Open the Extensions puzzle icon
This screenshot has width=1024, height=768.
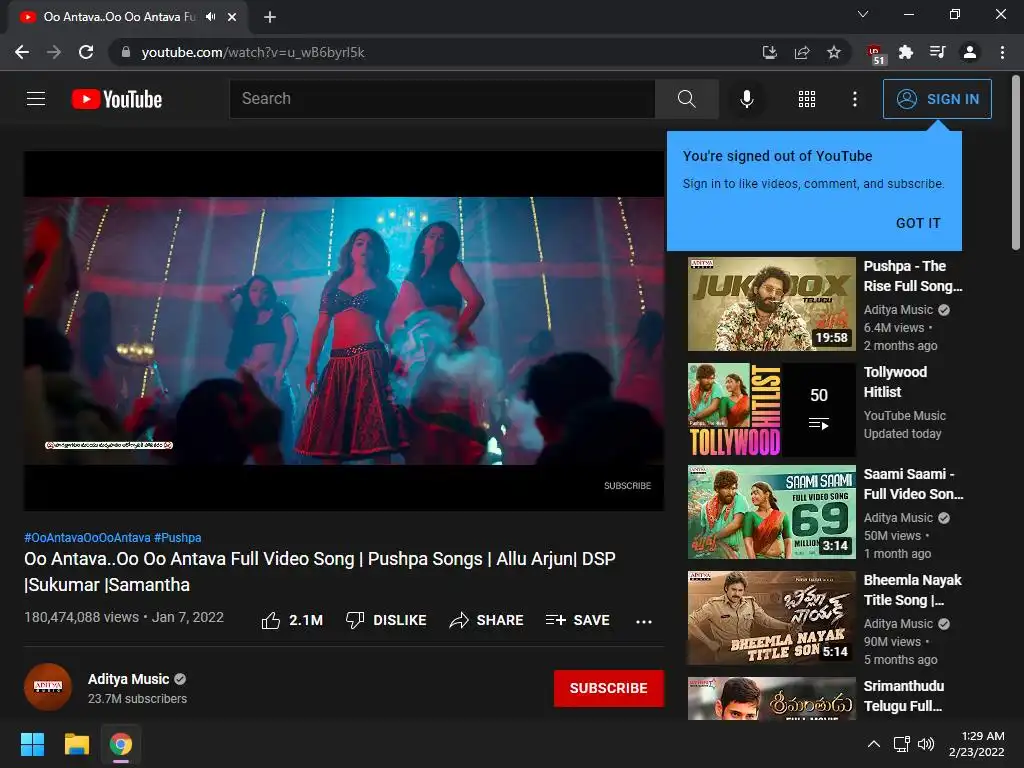coord(906,52)
